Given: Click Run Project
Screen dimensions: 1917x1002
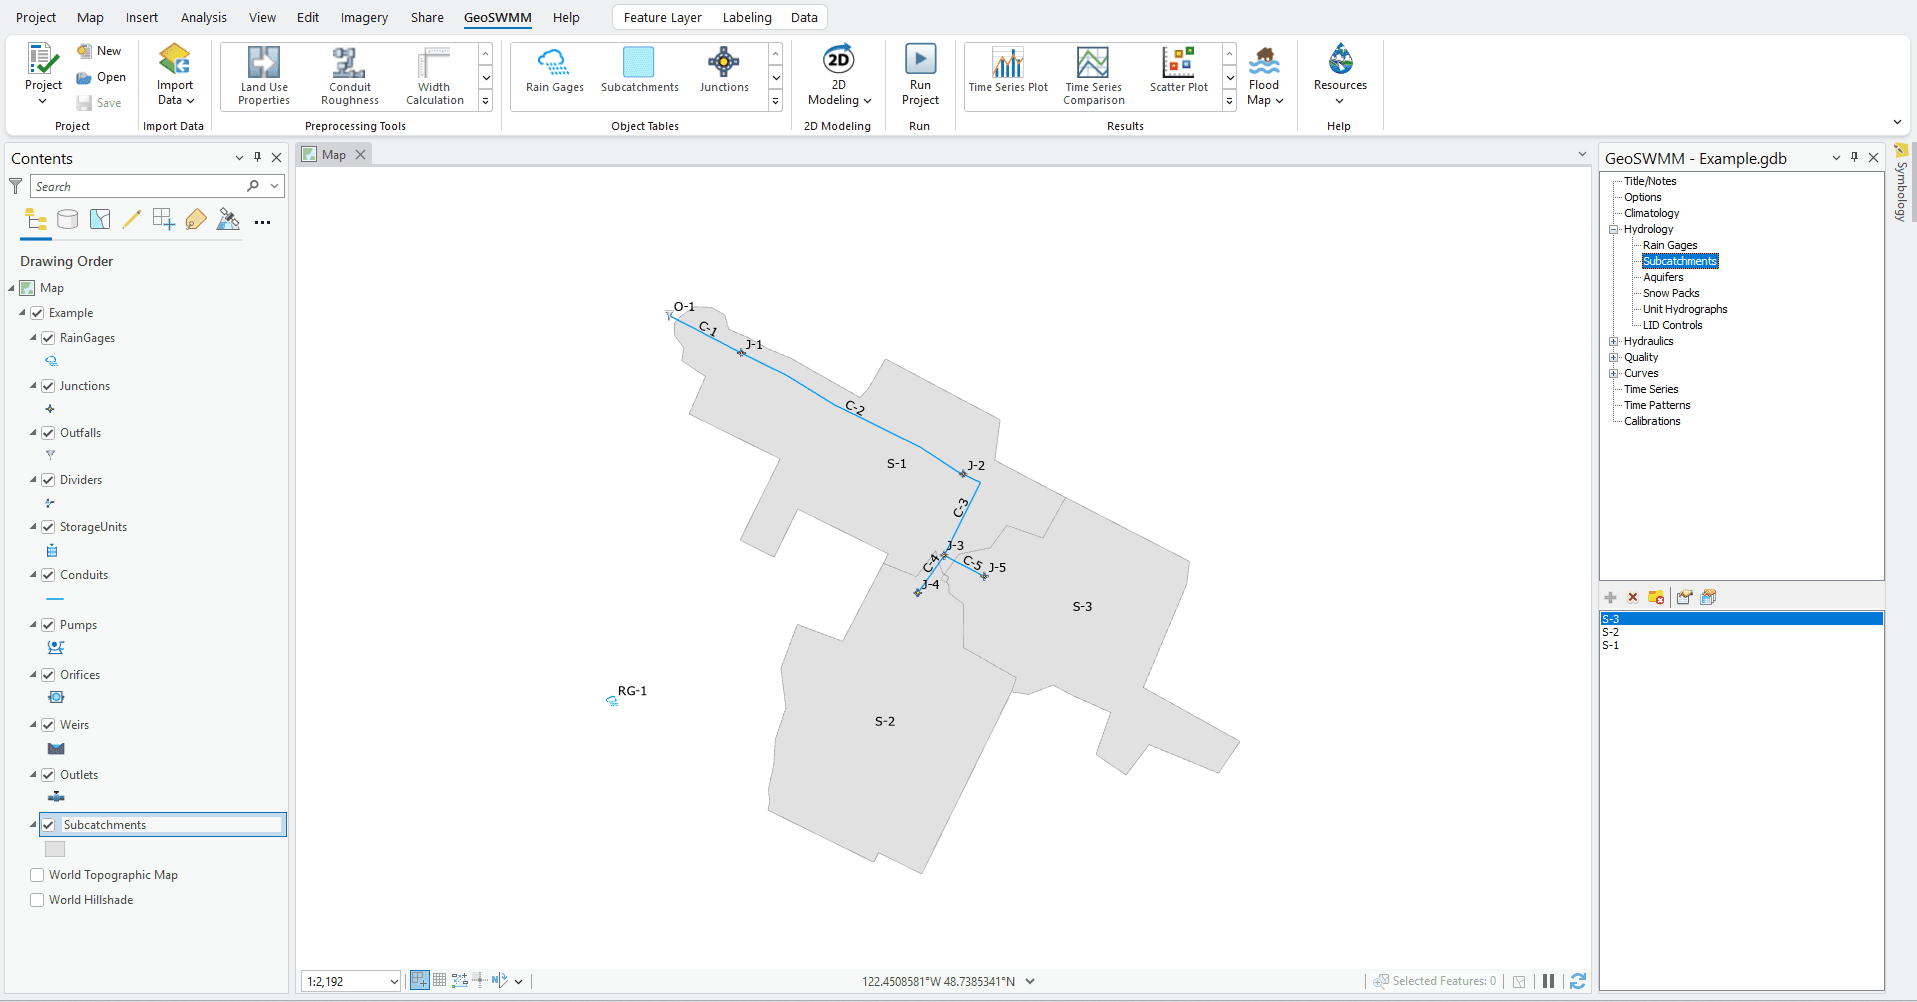Looking at the screenshot, I should tap(919, 75).
